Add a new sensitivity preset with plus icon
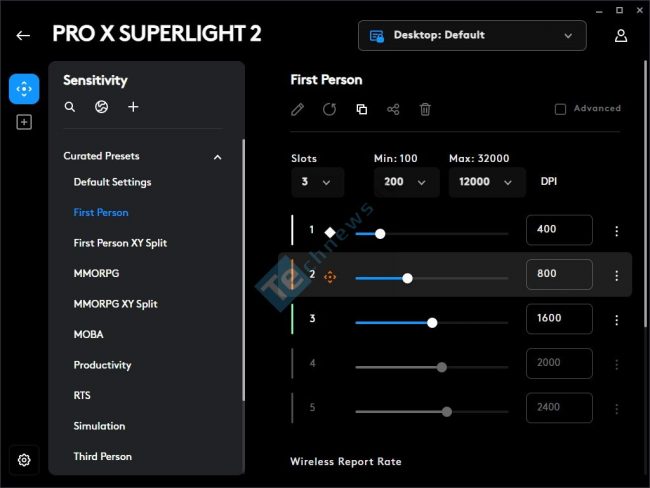650x488 pixels. [x=133, y=107]
